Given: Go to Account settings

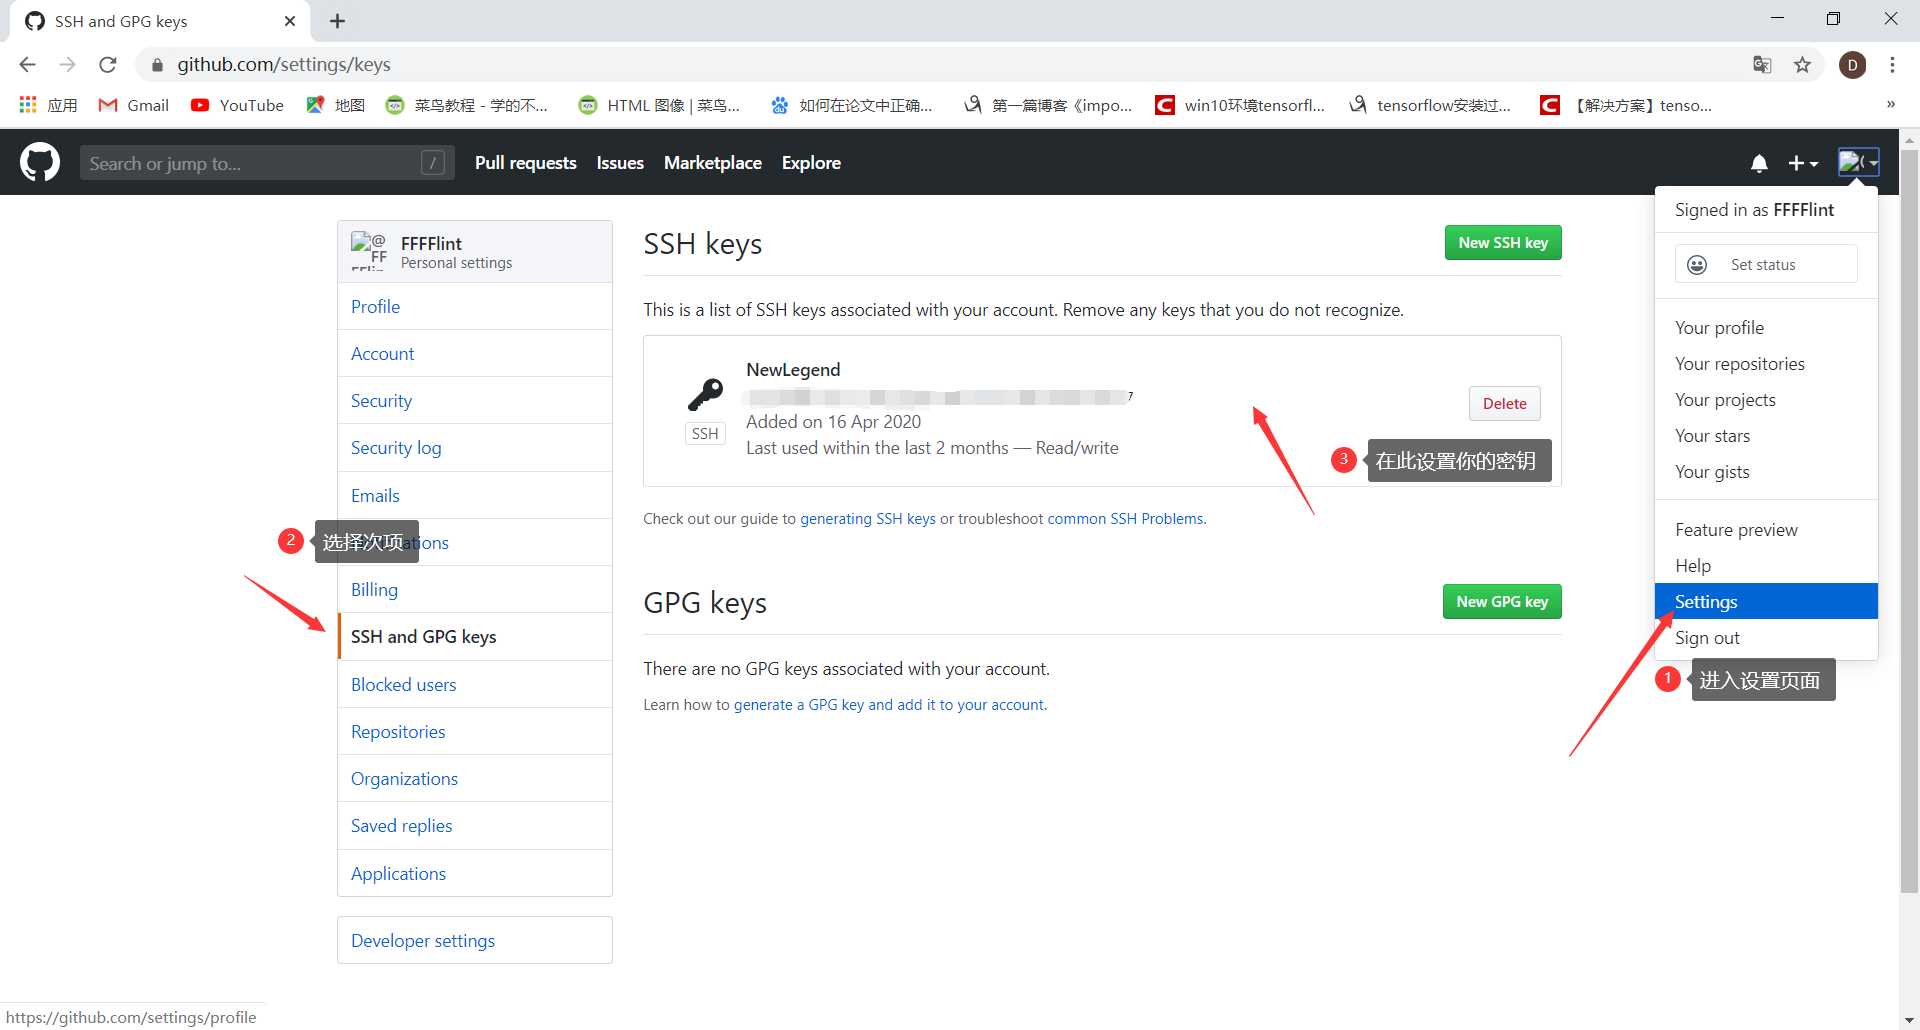Looking at the screenshot, I should tap(475, 354).
